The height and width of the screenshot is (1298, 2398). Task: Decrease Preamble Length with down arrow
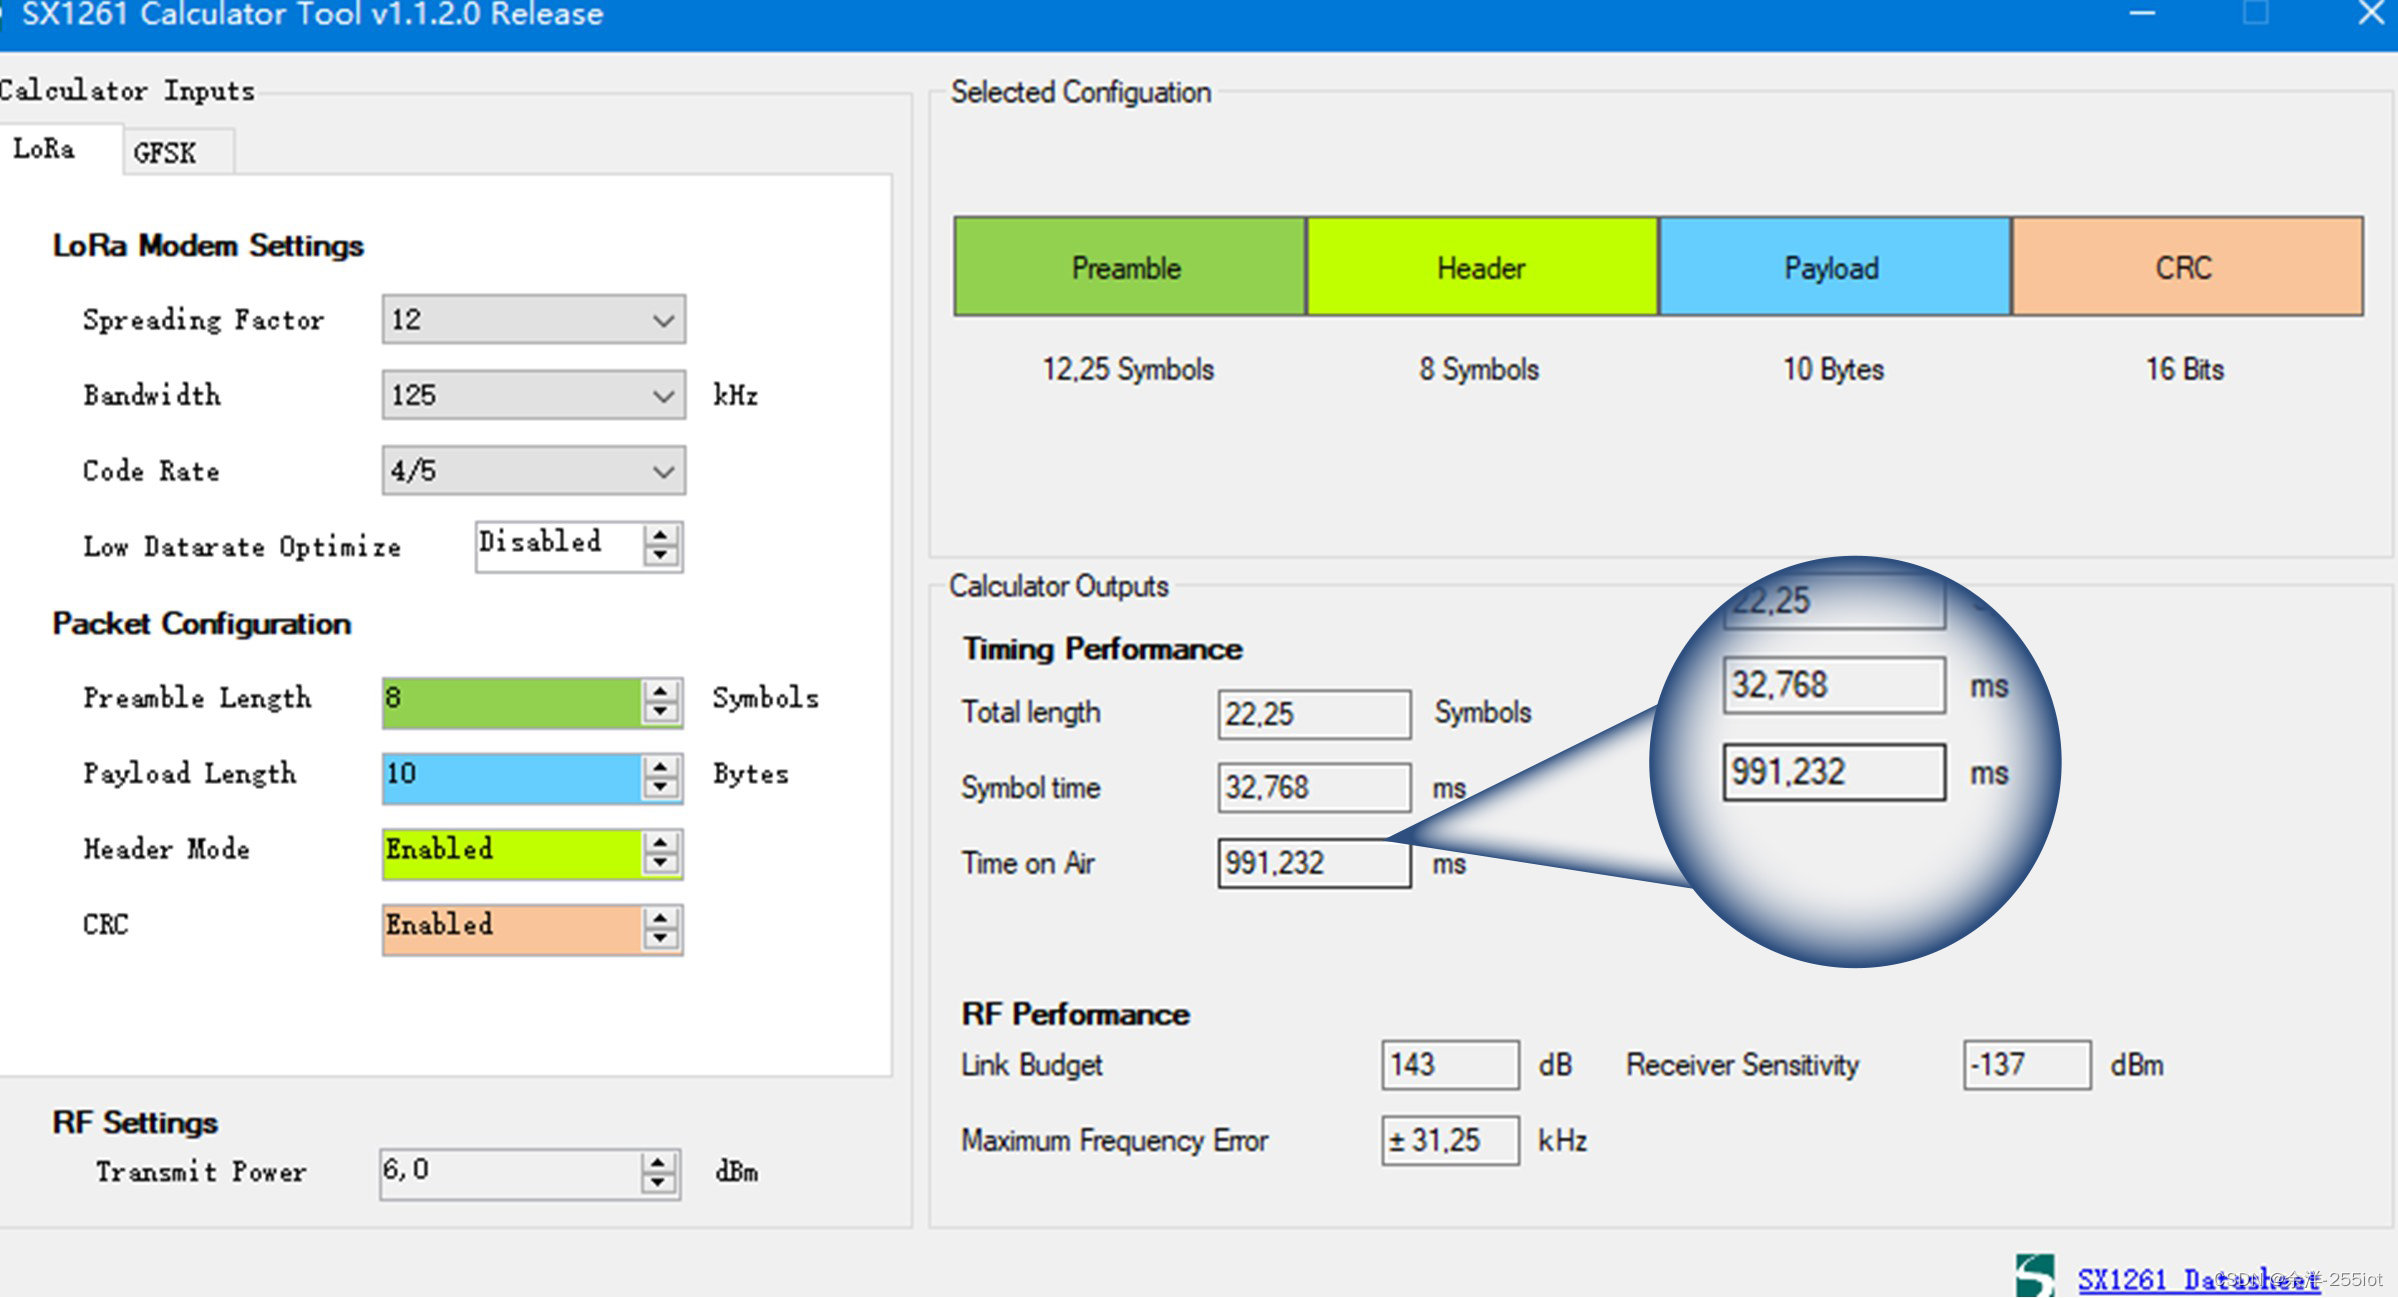click(660, 712)
